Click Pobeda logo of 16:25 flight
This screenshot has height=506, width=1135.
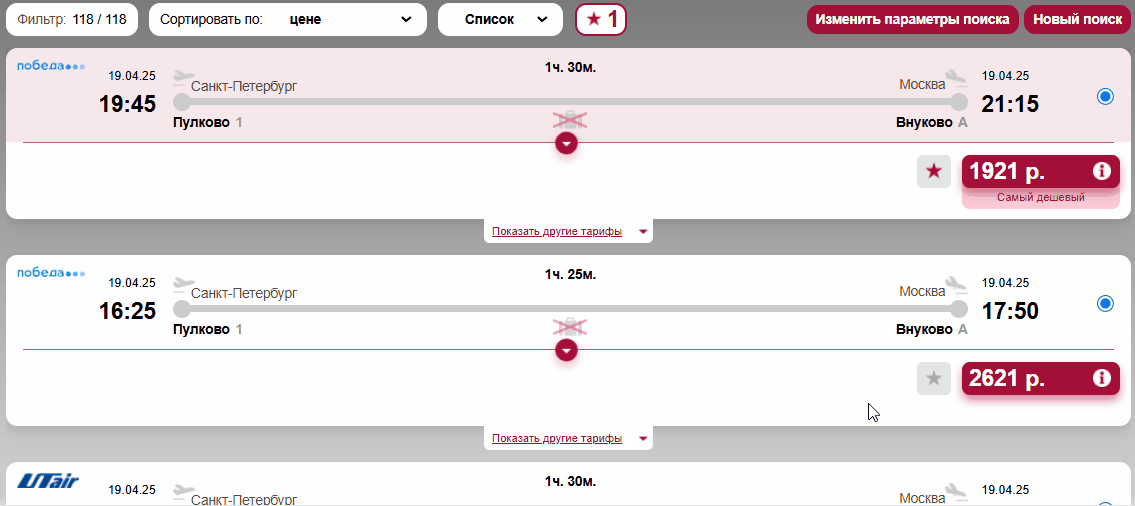(51, 274)
